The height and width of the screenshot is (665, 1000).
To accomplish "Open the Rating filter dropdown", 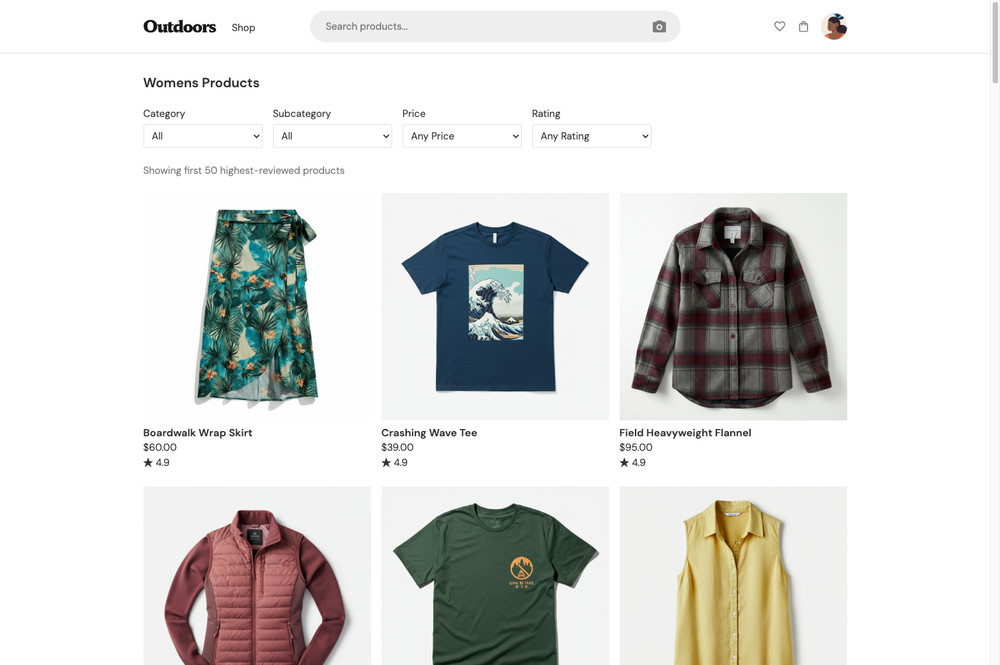I will tap(591, 136).
